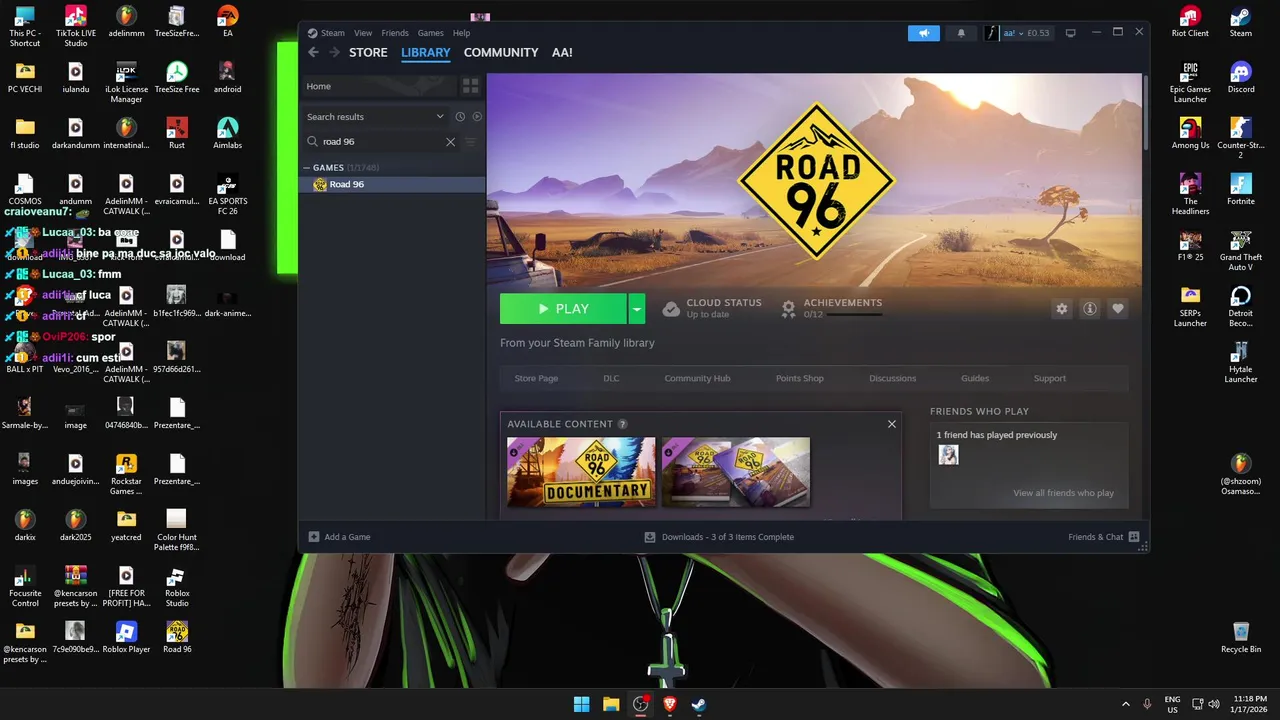Screen dimensions: 1280x720
Task: Open the Games menu
Action: (430, 33)
